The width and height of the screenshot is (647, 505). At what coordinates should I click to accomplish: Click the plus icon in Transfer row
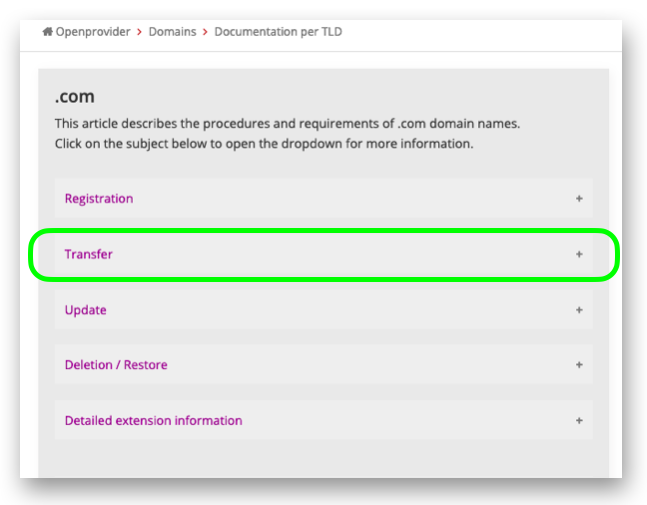pos(579,254)
